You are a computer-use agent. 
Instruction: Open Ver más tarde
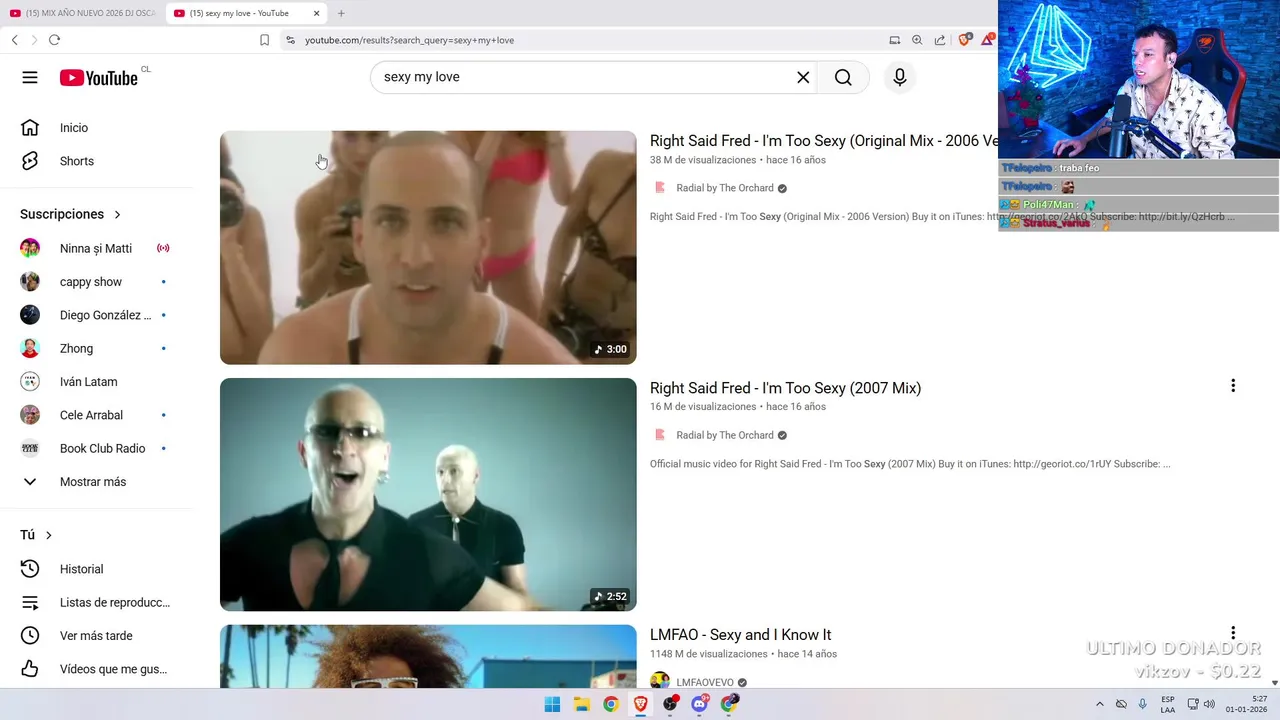[98, 636]
